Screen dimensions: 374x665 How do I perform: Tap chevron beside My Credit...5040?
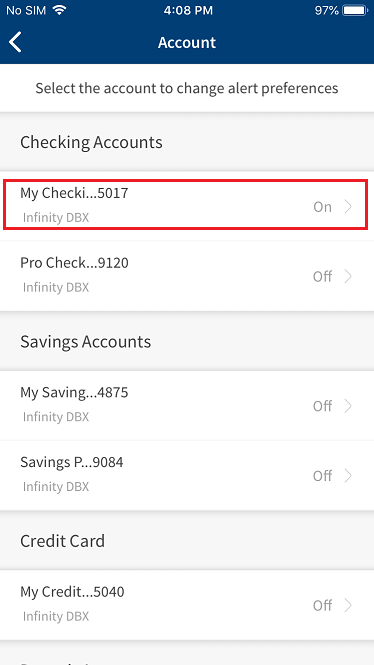tap(349, 605)
